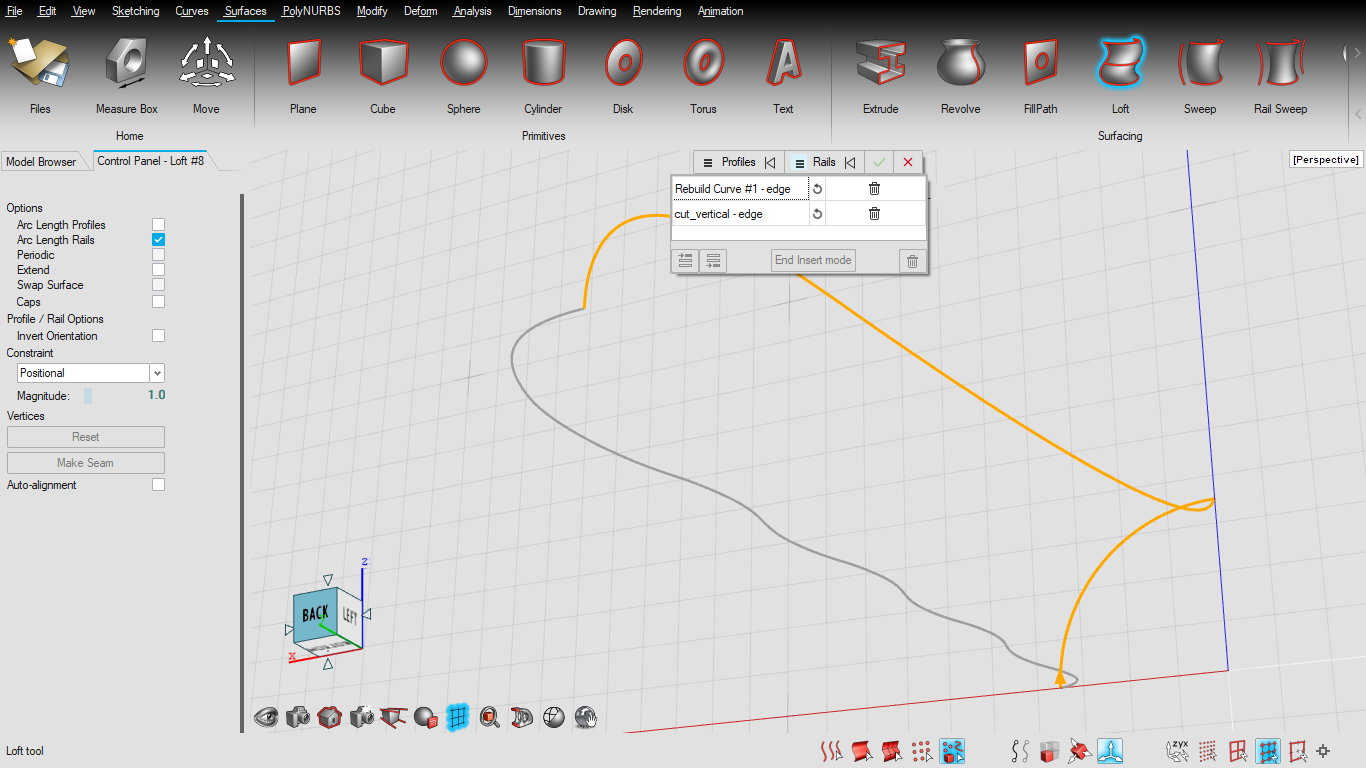This screenshot has height=768, width=1366.
Task: Reverse direction of the cut_vertical rail
Action: click(817, 213)
